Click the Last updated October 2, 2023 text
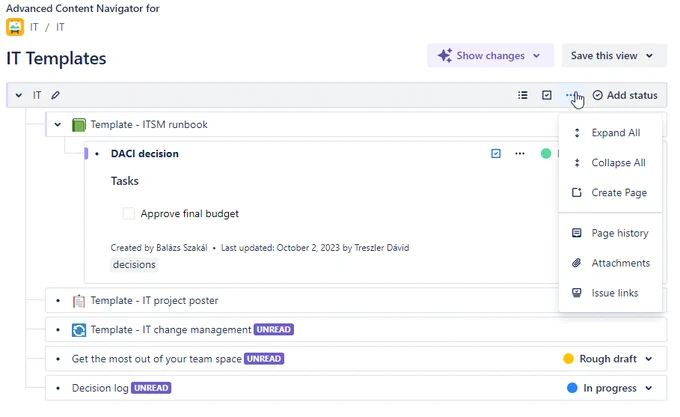The width and height of the screenshot is (680, 417). point(315,248)
